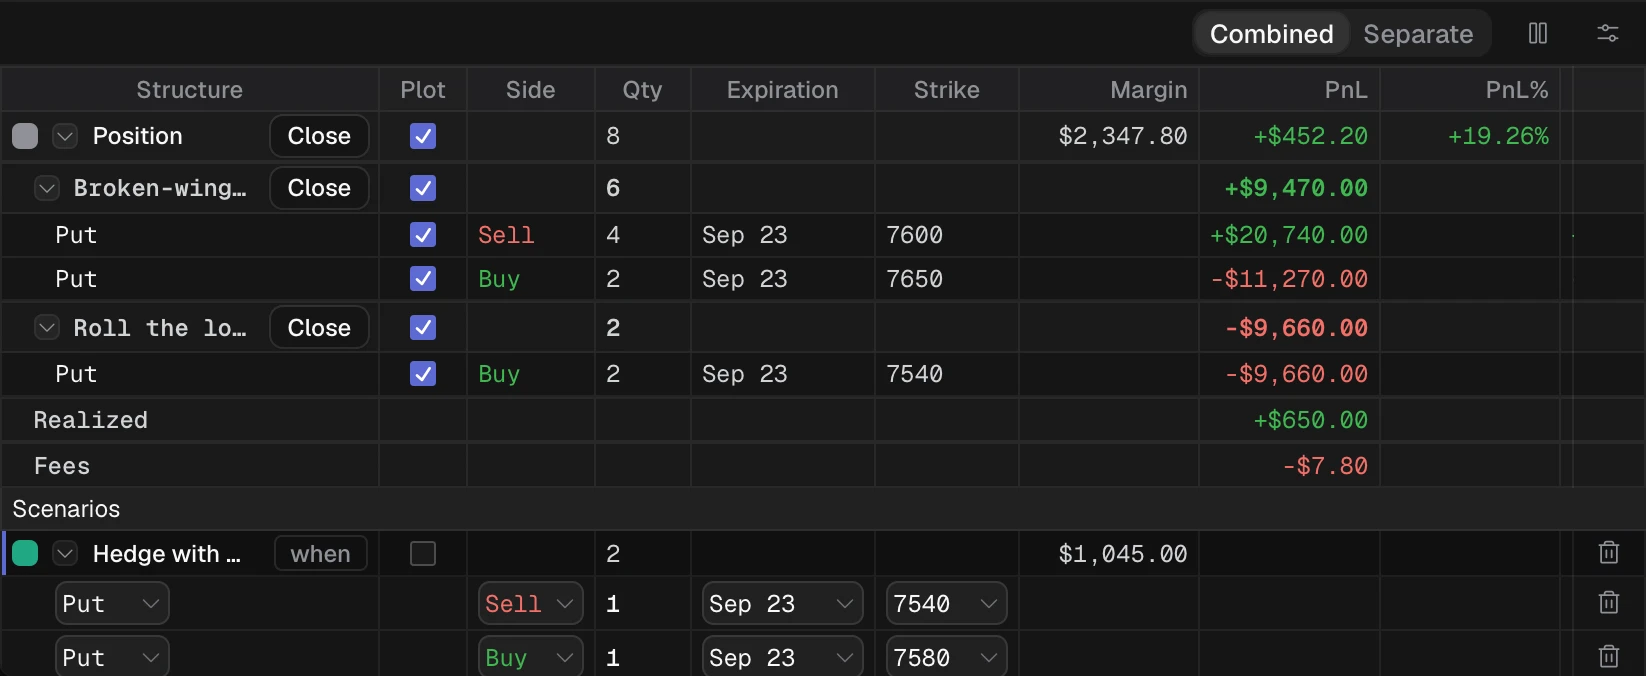Open option type dropdown for Sell leg
This screenshot has width=1646, height=676.
coord(112,604)
